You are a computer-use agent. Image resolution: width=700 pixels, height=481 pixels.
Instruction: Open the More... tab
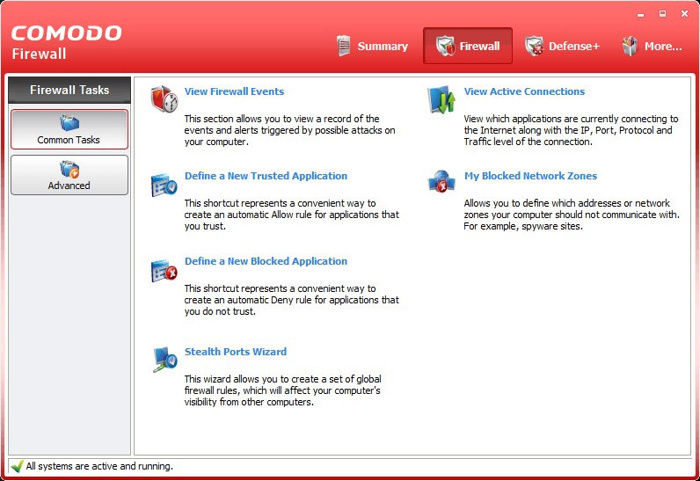click(651, 46)
